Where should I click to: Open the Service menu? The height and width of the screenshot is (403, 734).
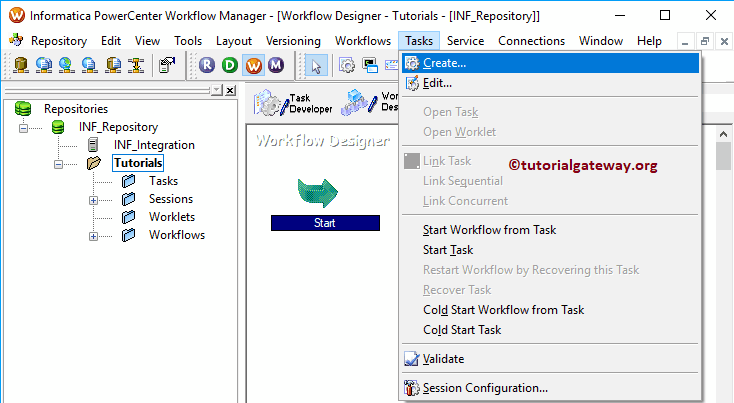click(x=465, y=41)
